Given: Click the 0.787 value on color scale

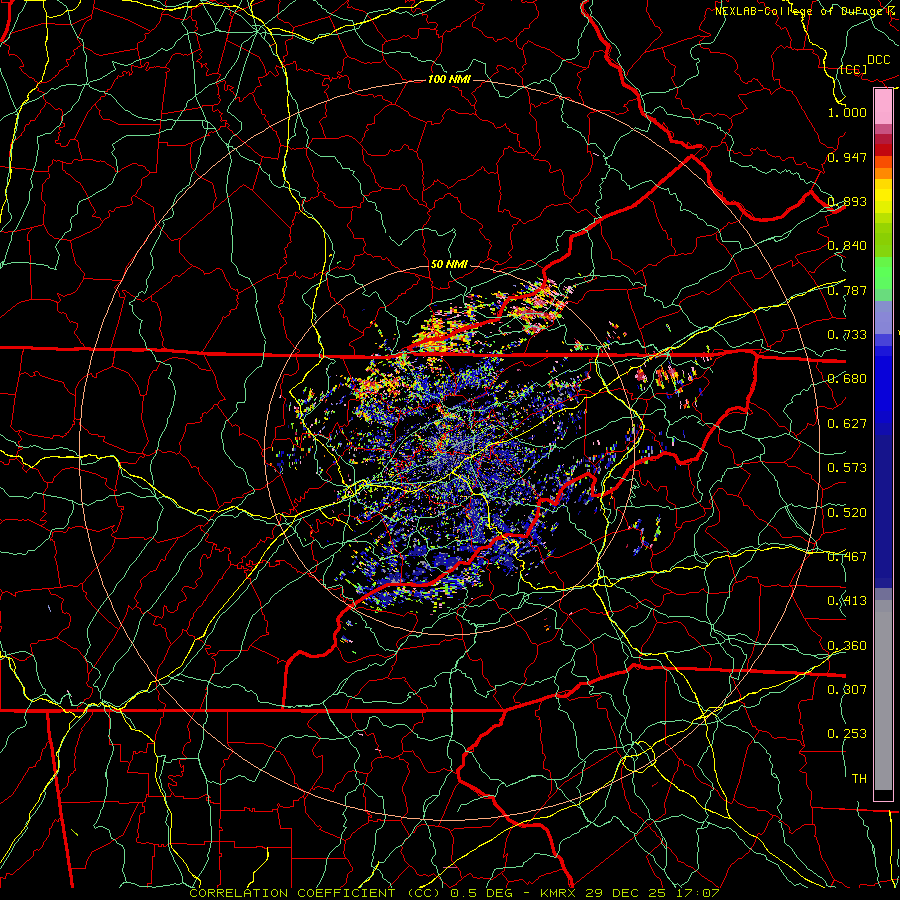Looking at the screenshot, I should (x=847, y=290).
